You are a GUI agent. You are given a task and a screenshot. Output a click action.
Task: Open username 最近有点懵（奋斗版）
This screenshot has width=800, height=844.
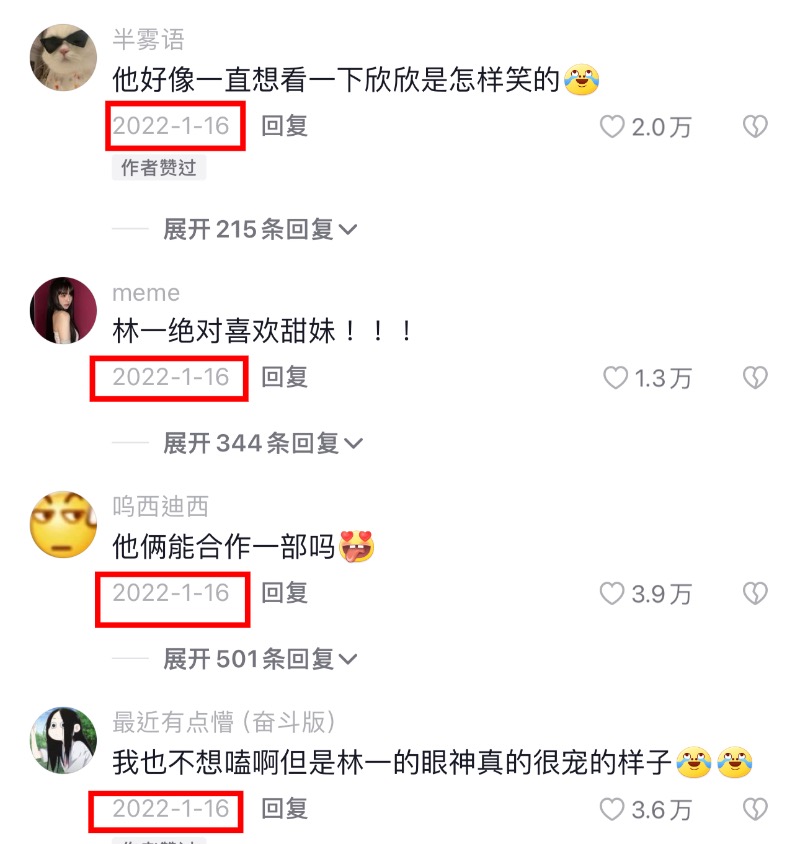224,722
